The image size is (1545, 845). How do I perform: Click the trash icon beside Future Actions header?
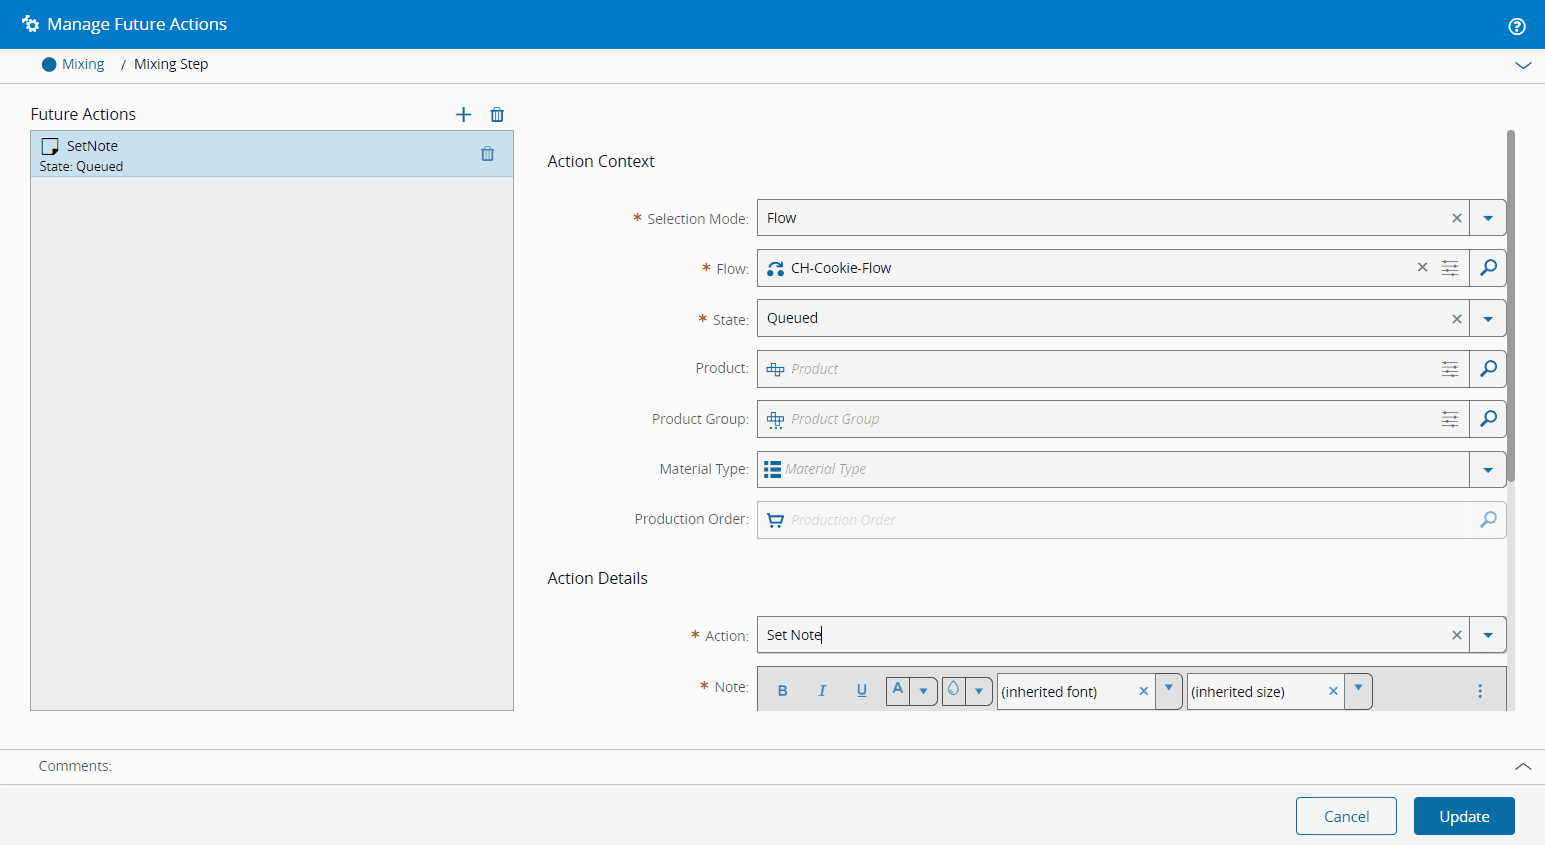click(x=497, y=115)
